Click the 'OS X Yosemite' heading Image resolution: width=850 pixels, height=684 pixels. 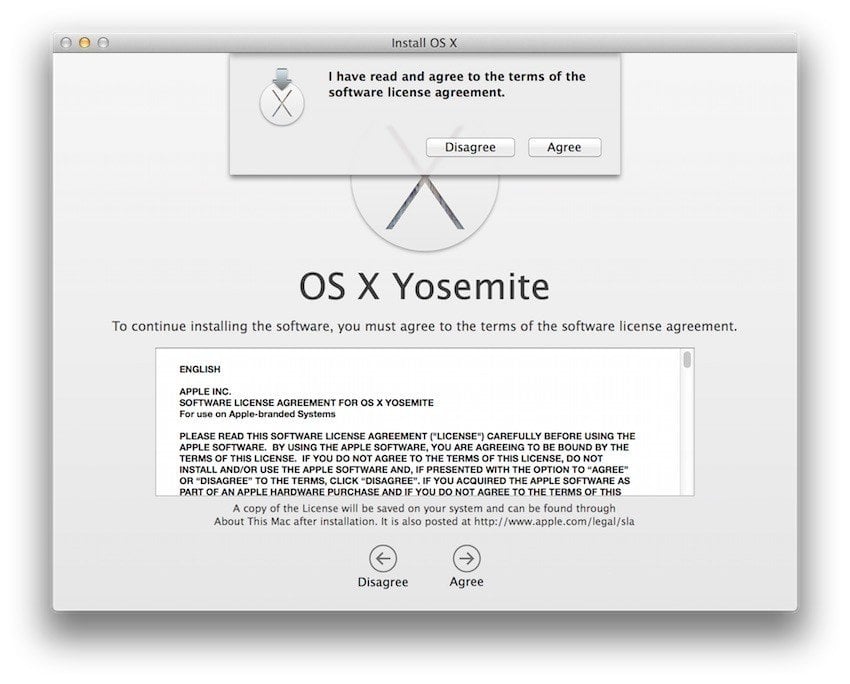(x=424, y=286)
